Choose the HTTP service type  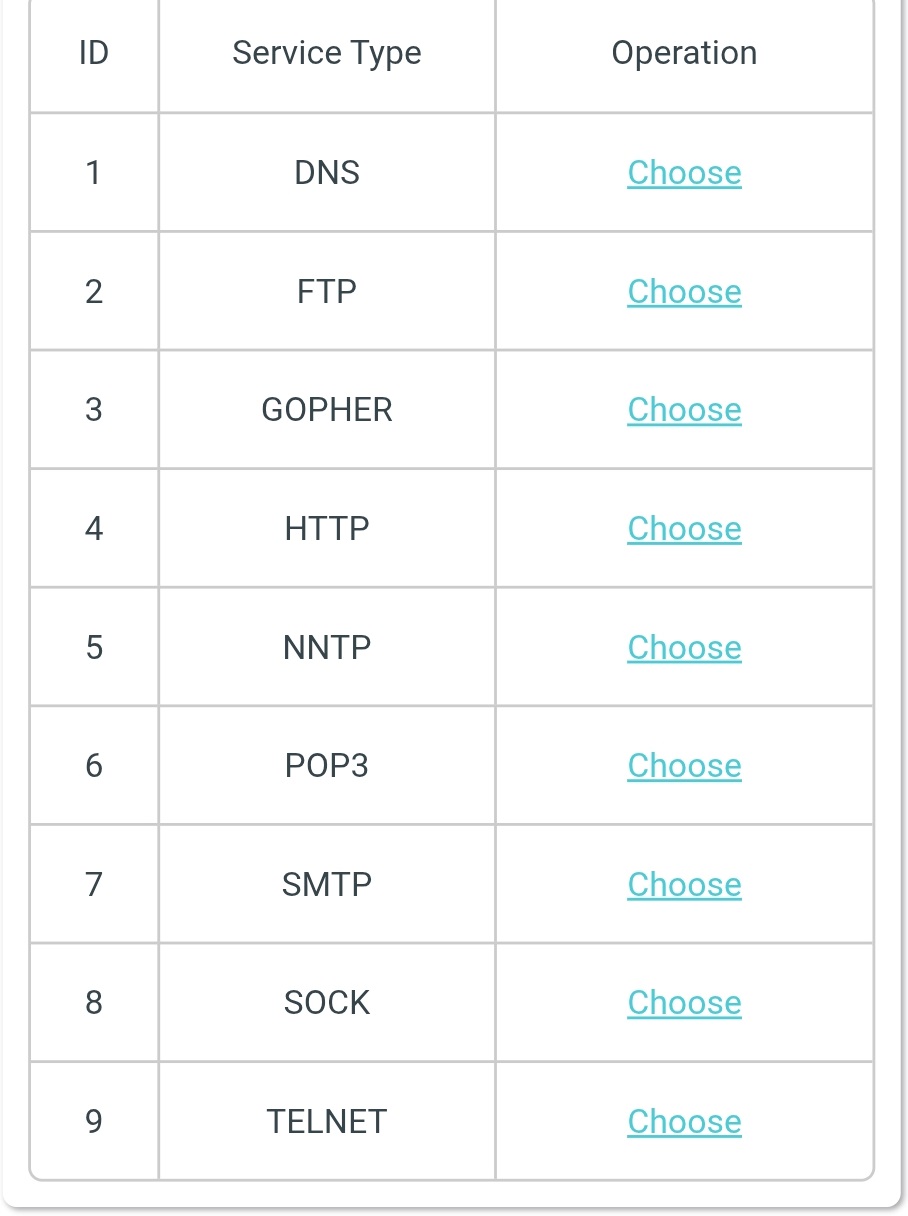tap(684, 528)
